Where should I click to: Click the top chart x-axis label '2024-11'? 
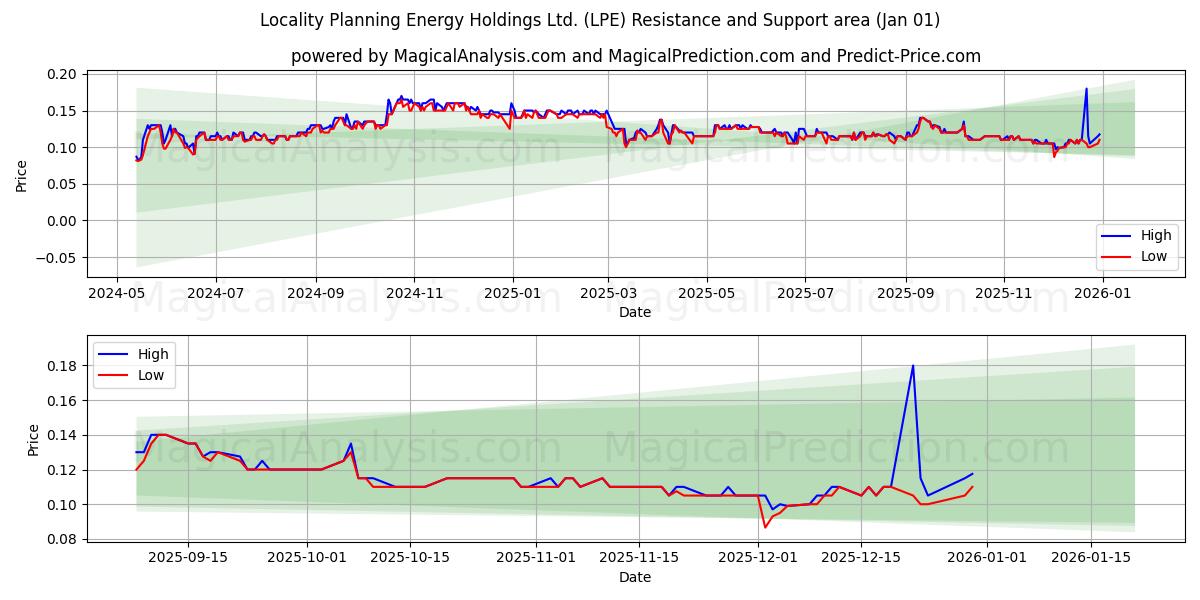415,294
